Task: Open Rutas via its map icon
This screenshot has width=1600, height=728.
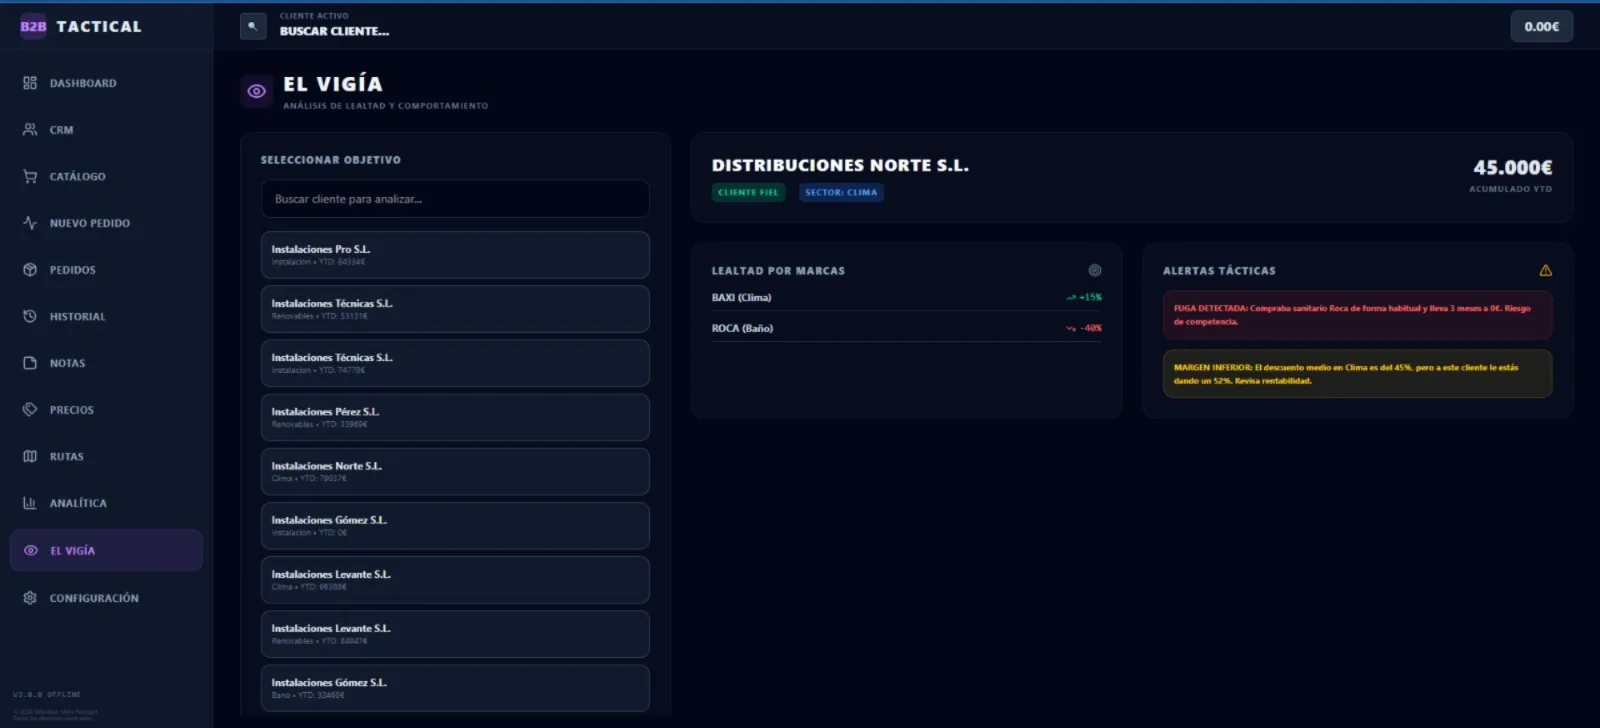Action: pyautogui.click(x=30, y=456)
